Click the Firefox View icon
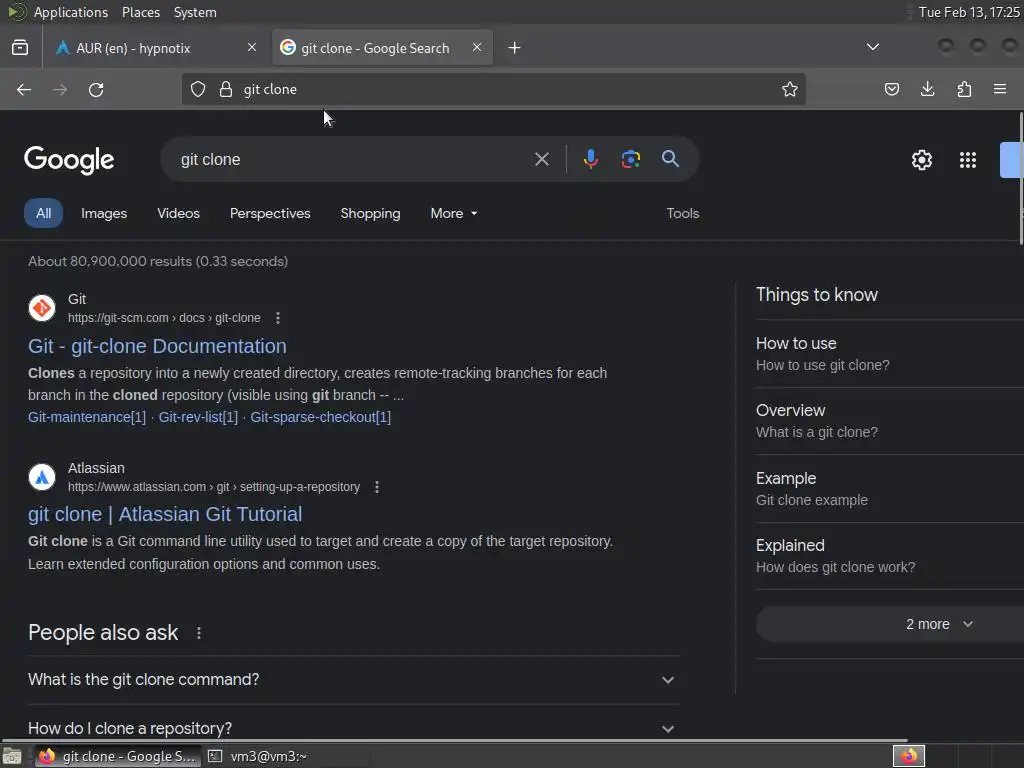 tap(20, 48)
